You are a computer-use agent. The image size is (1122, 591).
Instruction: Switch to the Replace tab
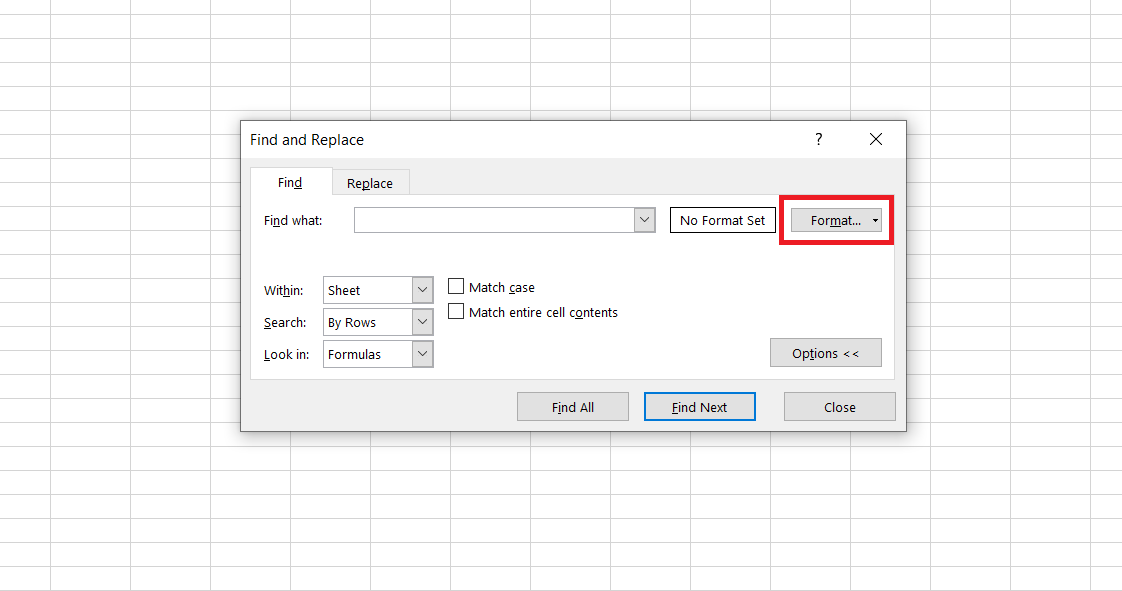coord(370,183)
